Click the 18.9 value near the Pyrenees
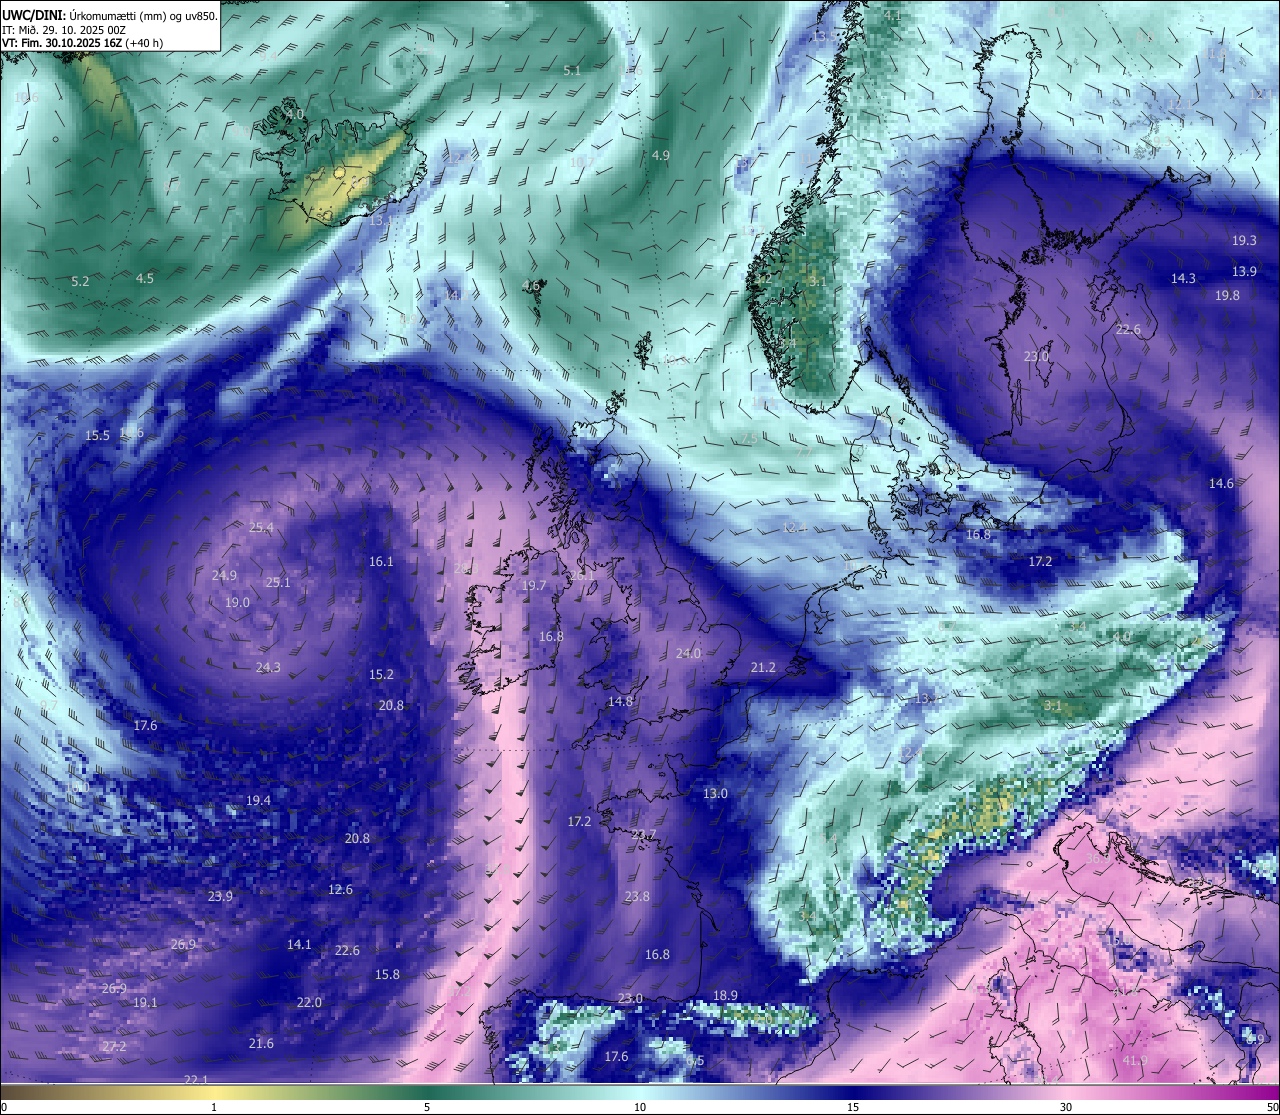 pyautogui.click(x=725, y=996)
